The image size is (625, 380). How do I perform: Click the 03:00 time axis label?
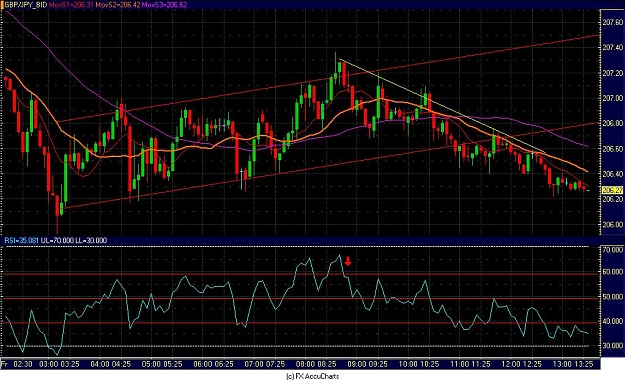pyautogui.click(x=49, y=364)
